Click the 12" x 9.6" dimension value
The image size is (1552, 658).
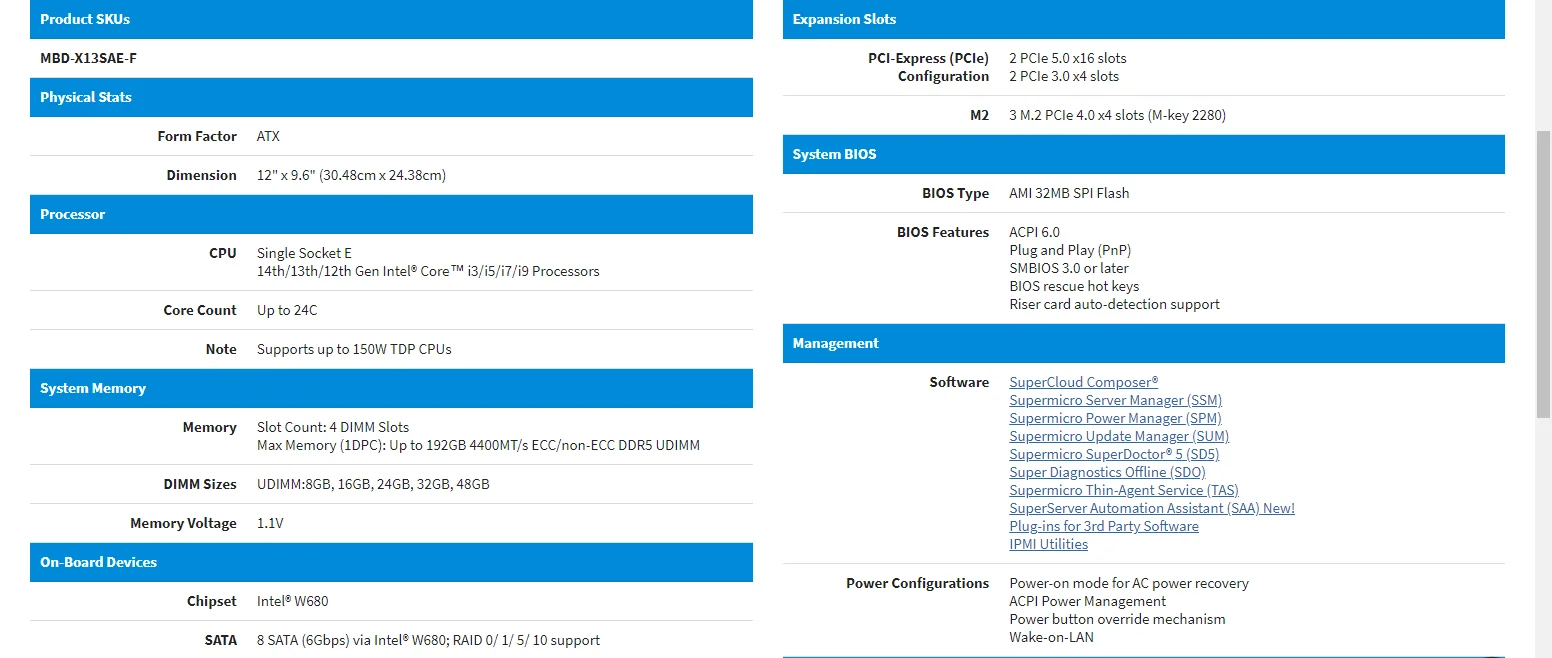click(351, 175)
